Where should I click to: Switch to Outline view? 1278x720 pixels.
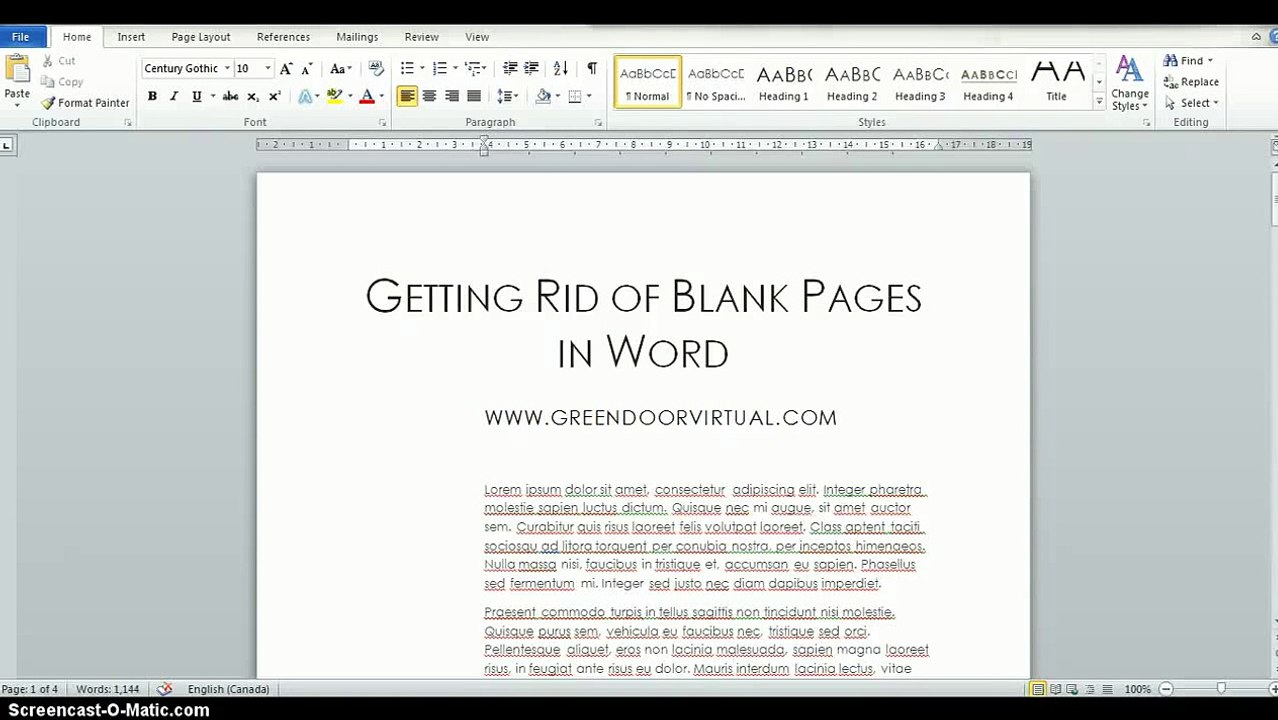coord(1089,689)
